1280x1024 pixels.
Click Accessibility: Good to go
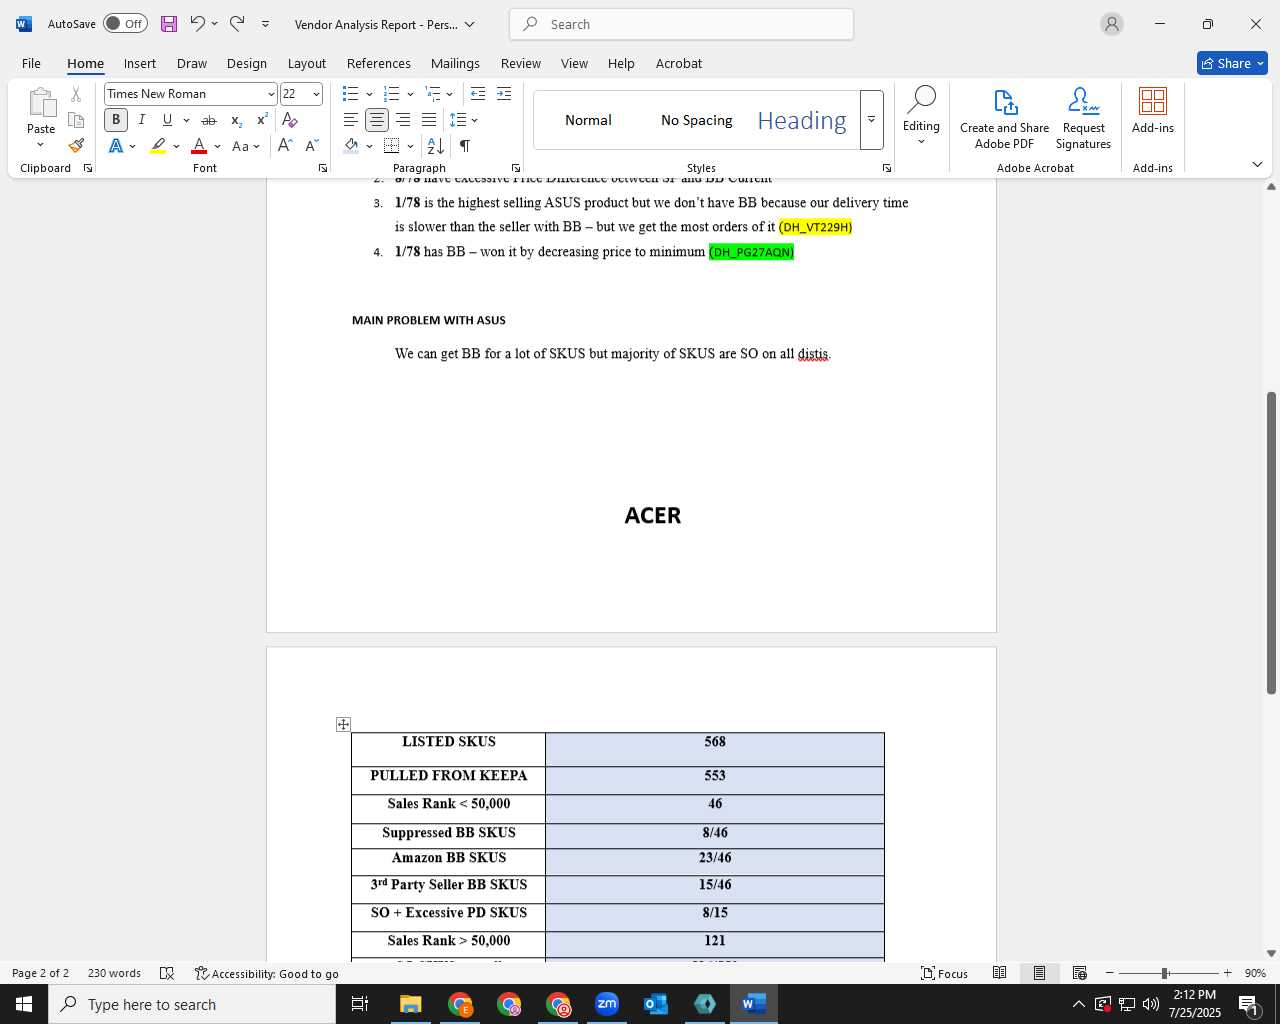tap(267, 973)
